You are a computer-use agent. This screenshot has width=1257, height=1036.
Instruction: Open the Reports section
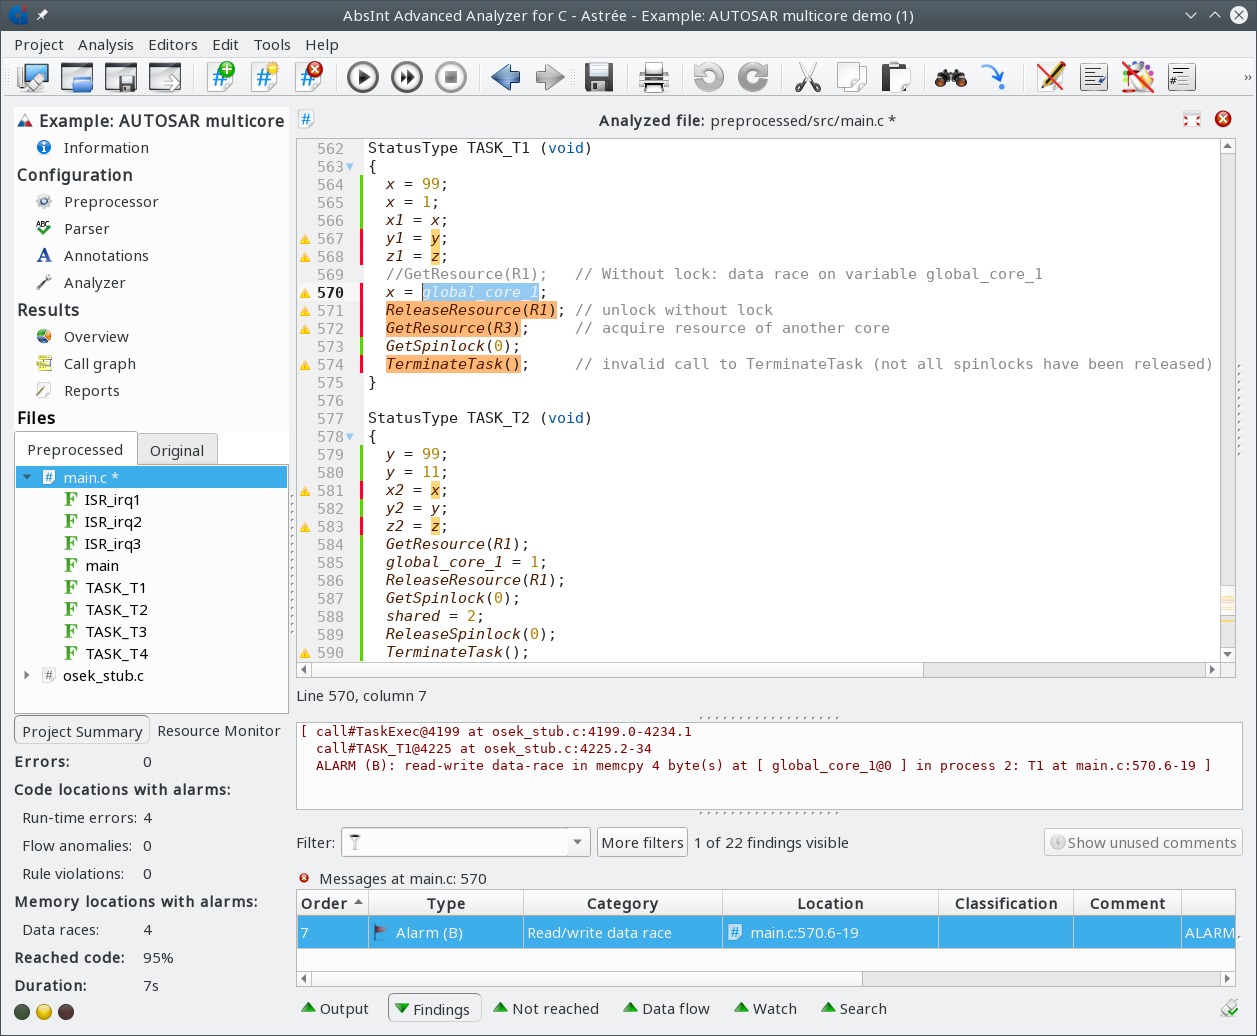point(91,391)
